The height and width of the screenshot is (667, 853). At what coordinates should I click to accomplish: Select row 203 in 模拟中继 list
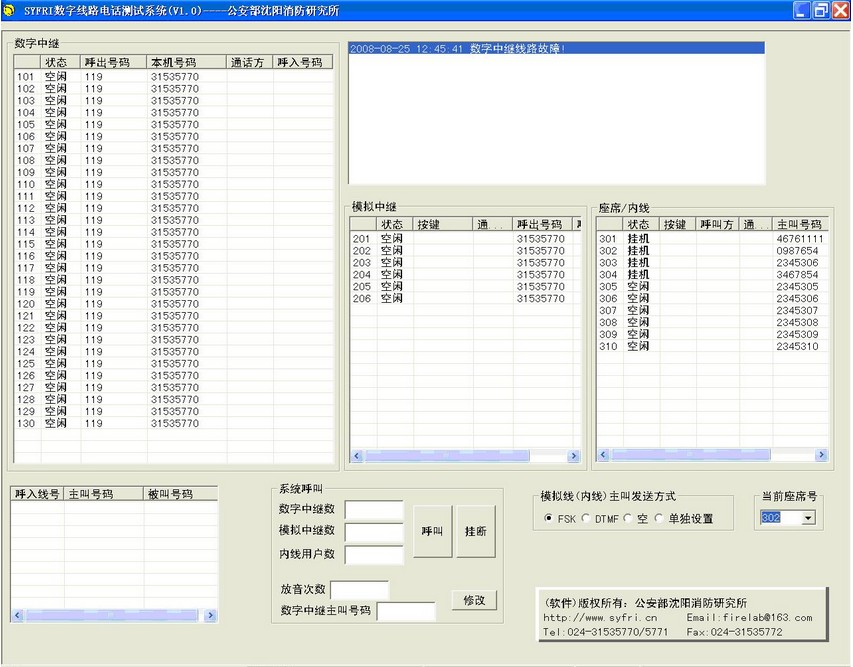pyautogui.click(x=466, y=263)
